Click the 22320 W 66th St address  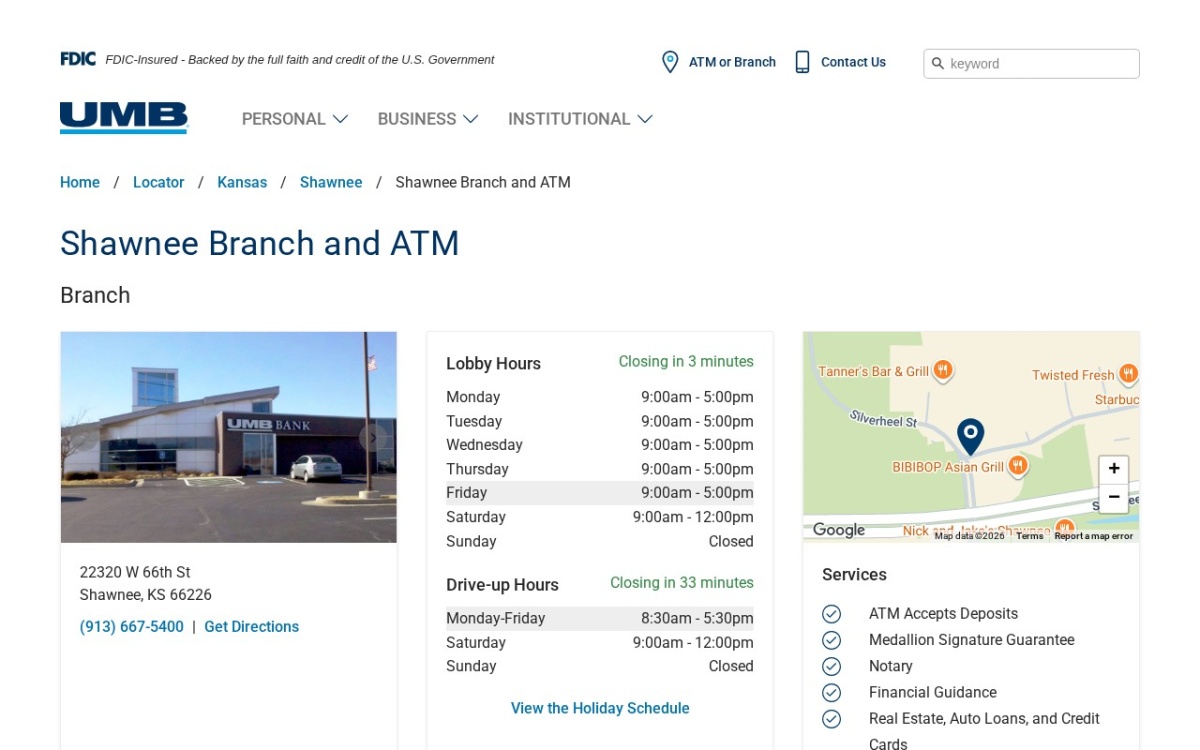pos(135,572)
